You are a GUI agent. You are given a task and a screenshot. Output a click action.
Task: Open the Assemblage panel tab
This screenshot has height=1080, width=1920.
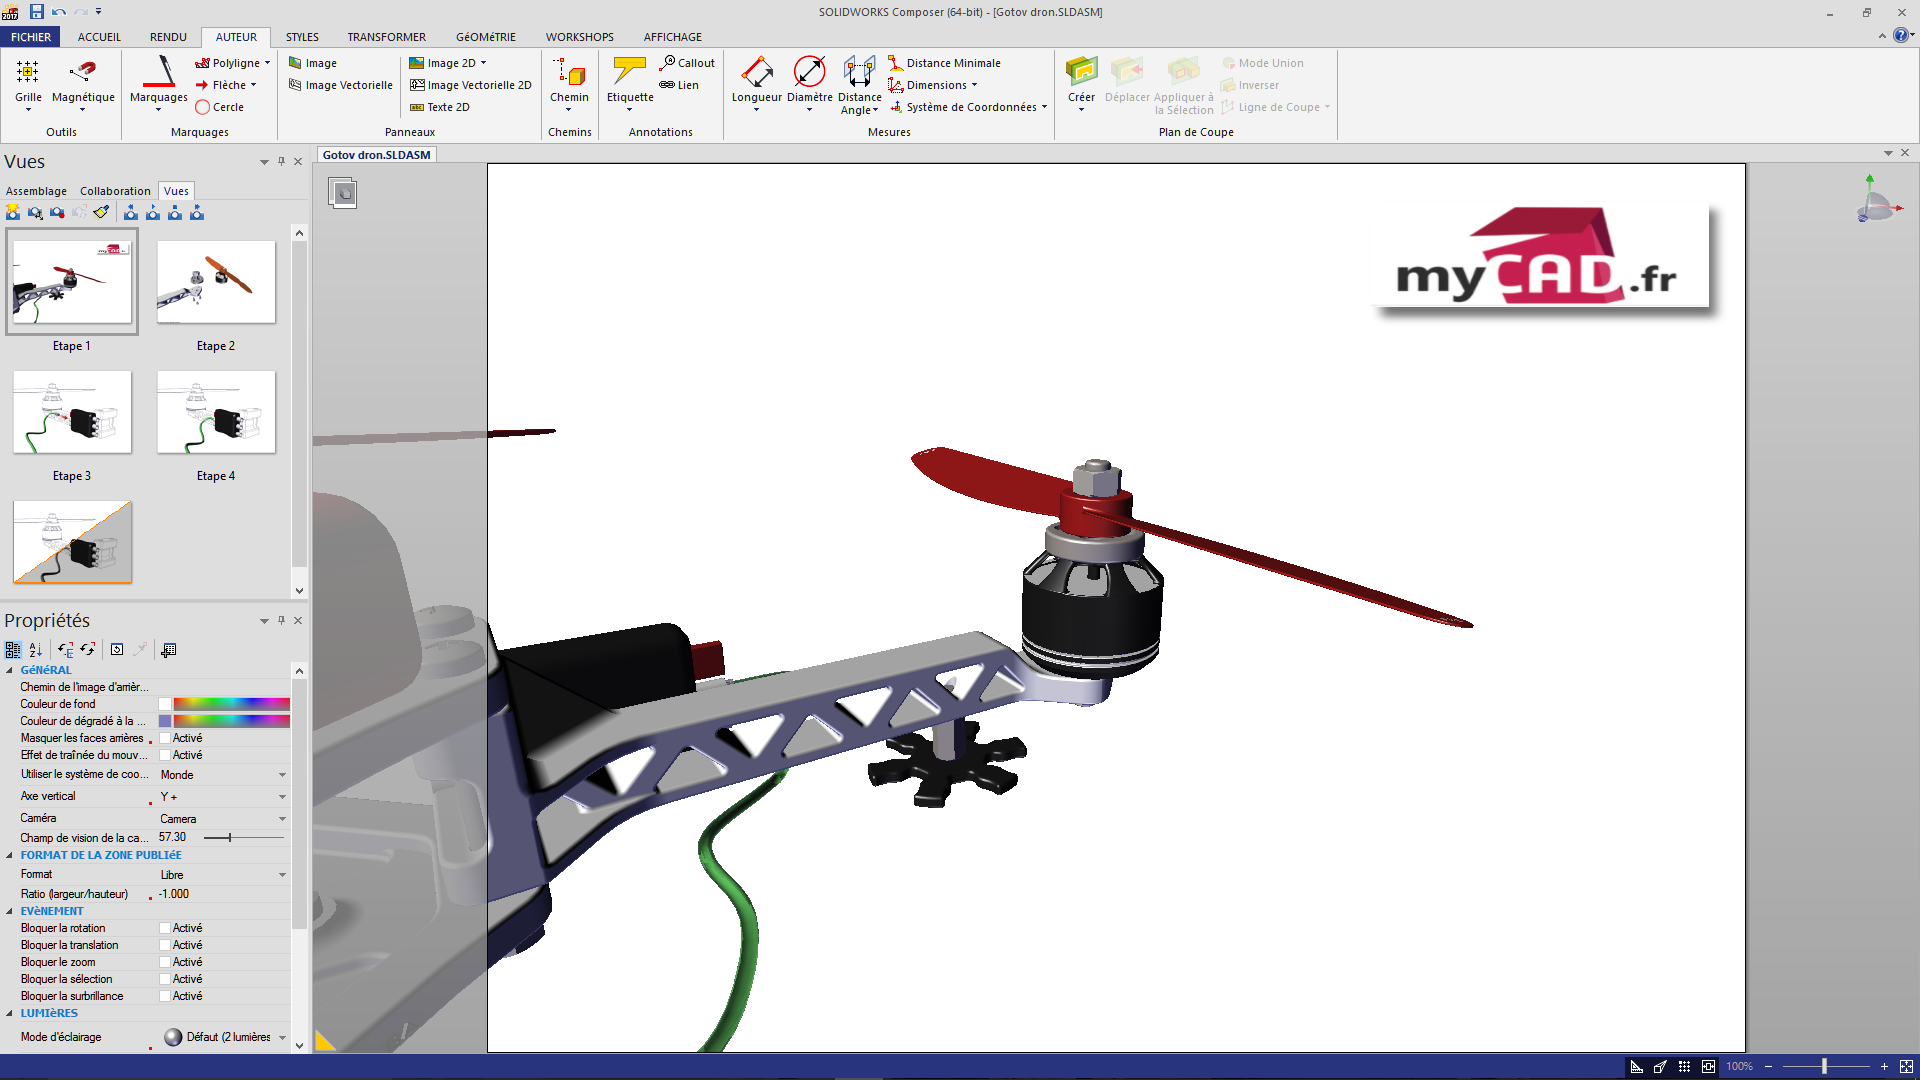[x=36, y=191]
